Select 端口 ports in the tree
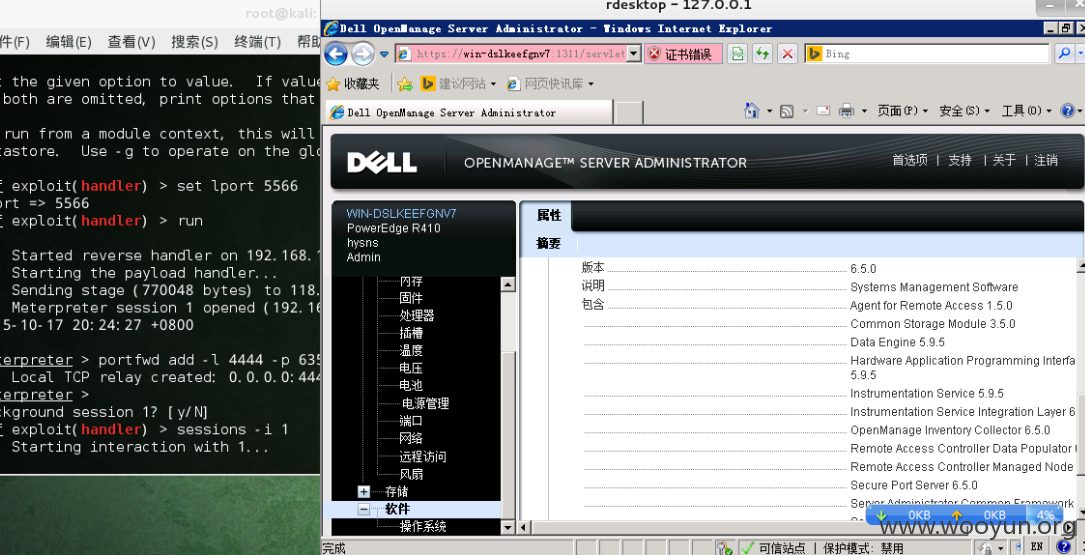1085x555 pixels. click(411, 421)
